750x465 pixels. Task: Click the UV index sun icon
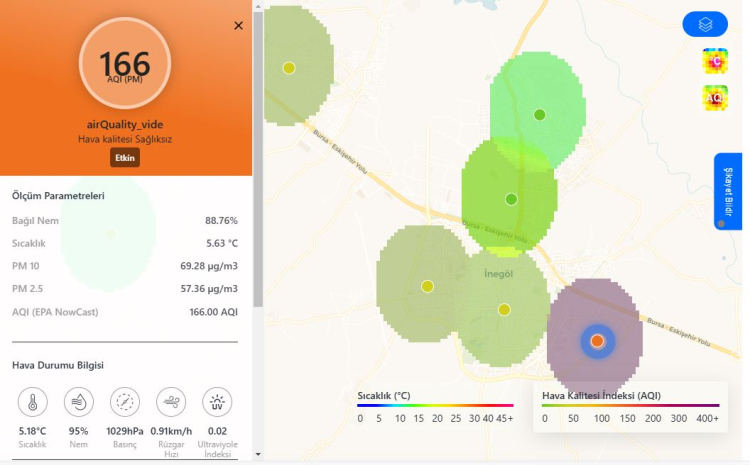click(217, 402)
